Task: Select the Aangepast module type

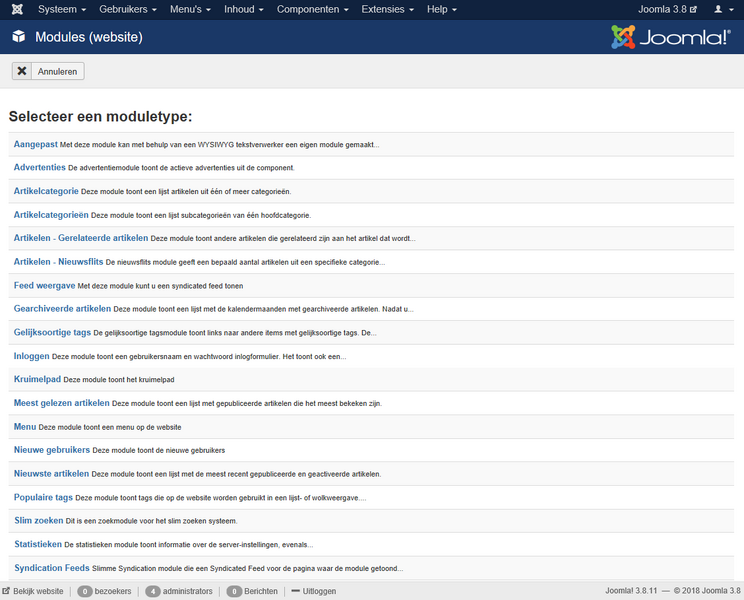Action: (36, 144)
